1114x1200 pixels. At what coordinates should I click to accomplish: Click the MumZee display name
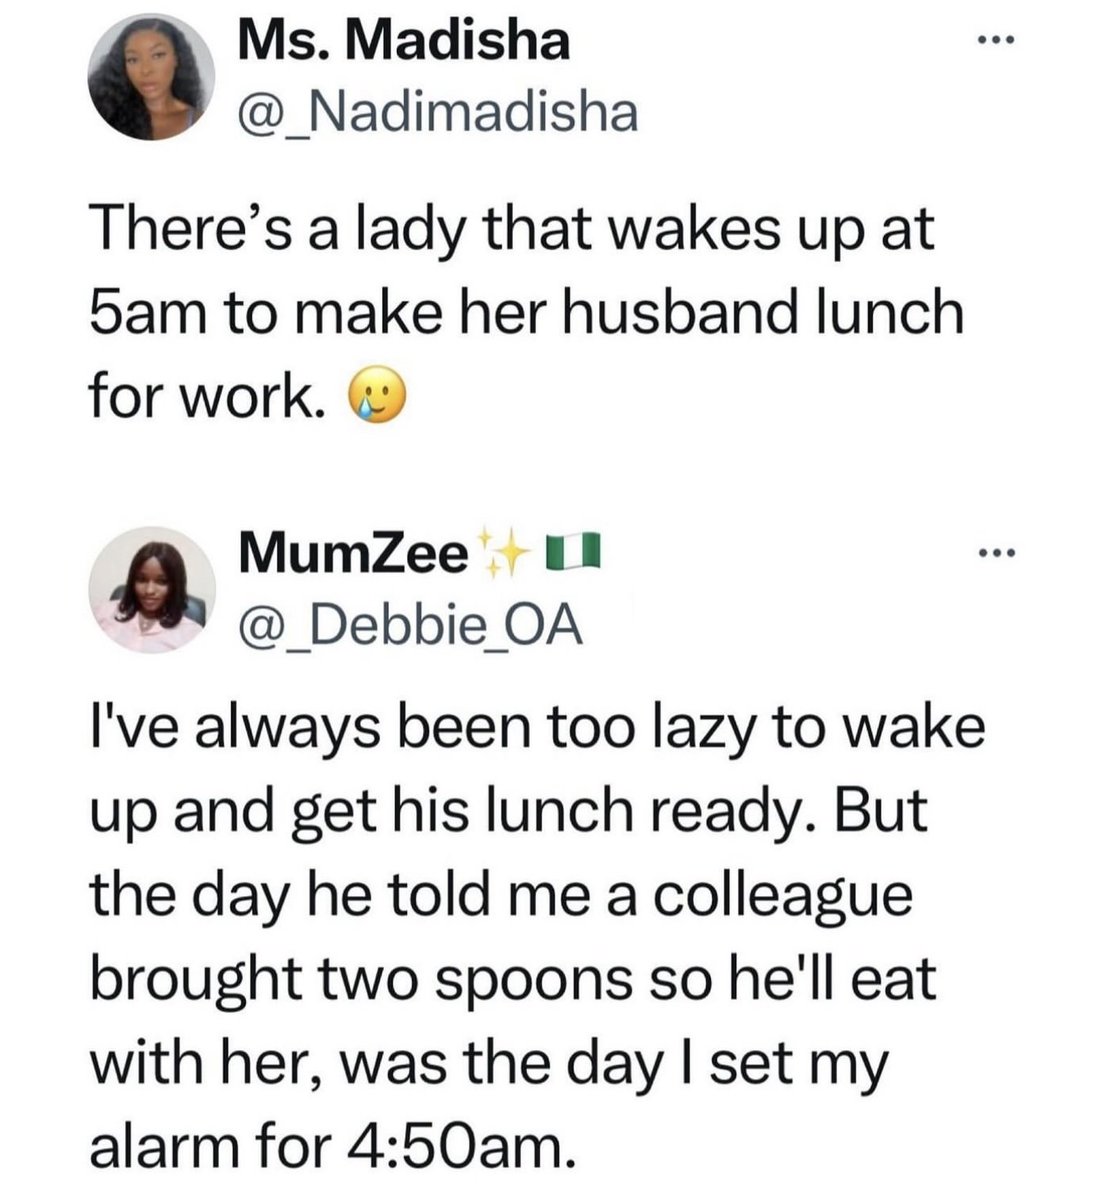coord(354,552)
